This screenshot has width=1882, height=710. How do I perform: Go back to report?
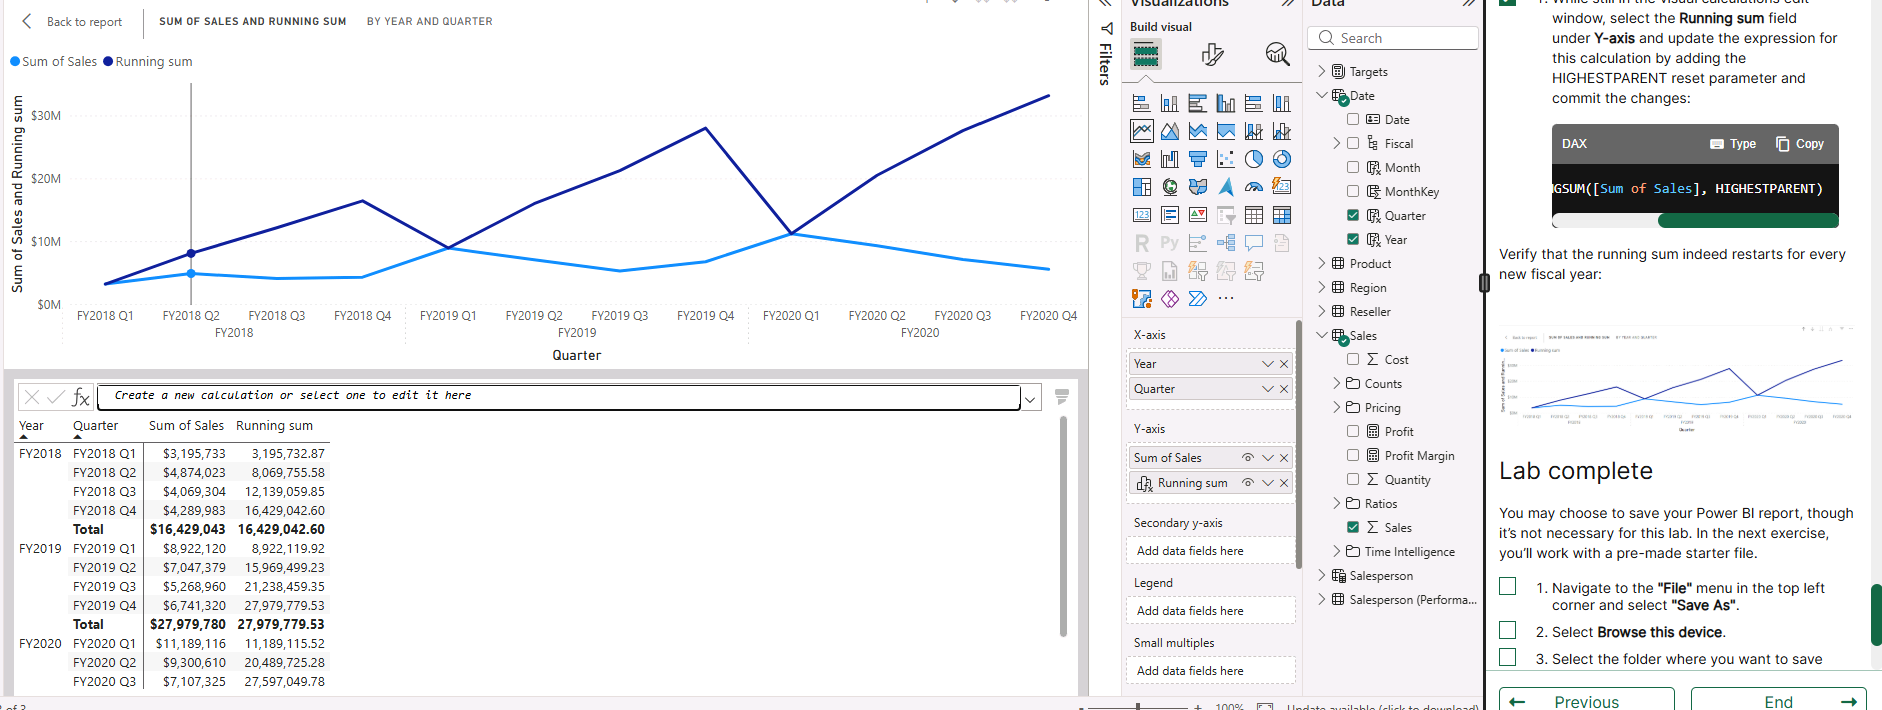point(72,21)
